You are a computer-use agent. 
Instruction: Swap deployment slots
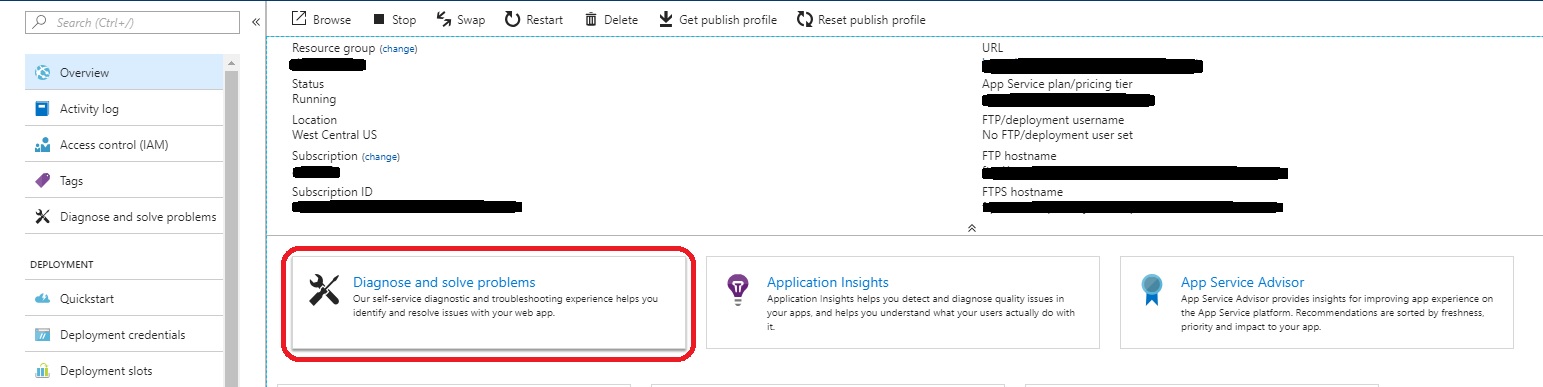click(461, 19)
